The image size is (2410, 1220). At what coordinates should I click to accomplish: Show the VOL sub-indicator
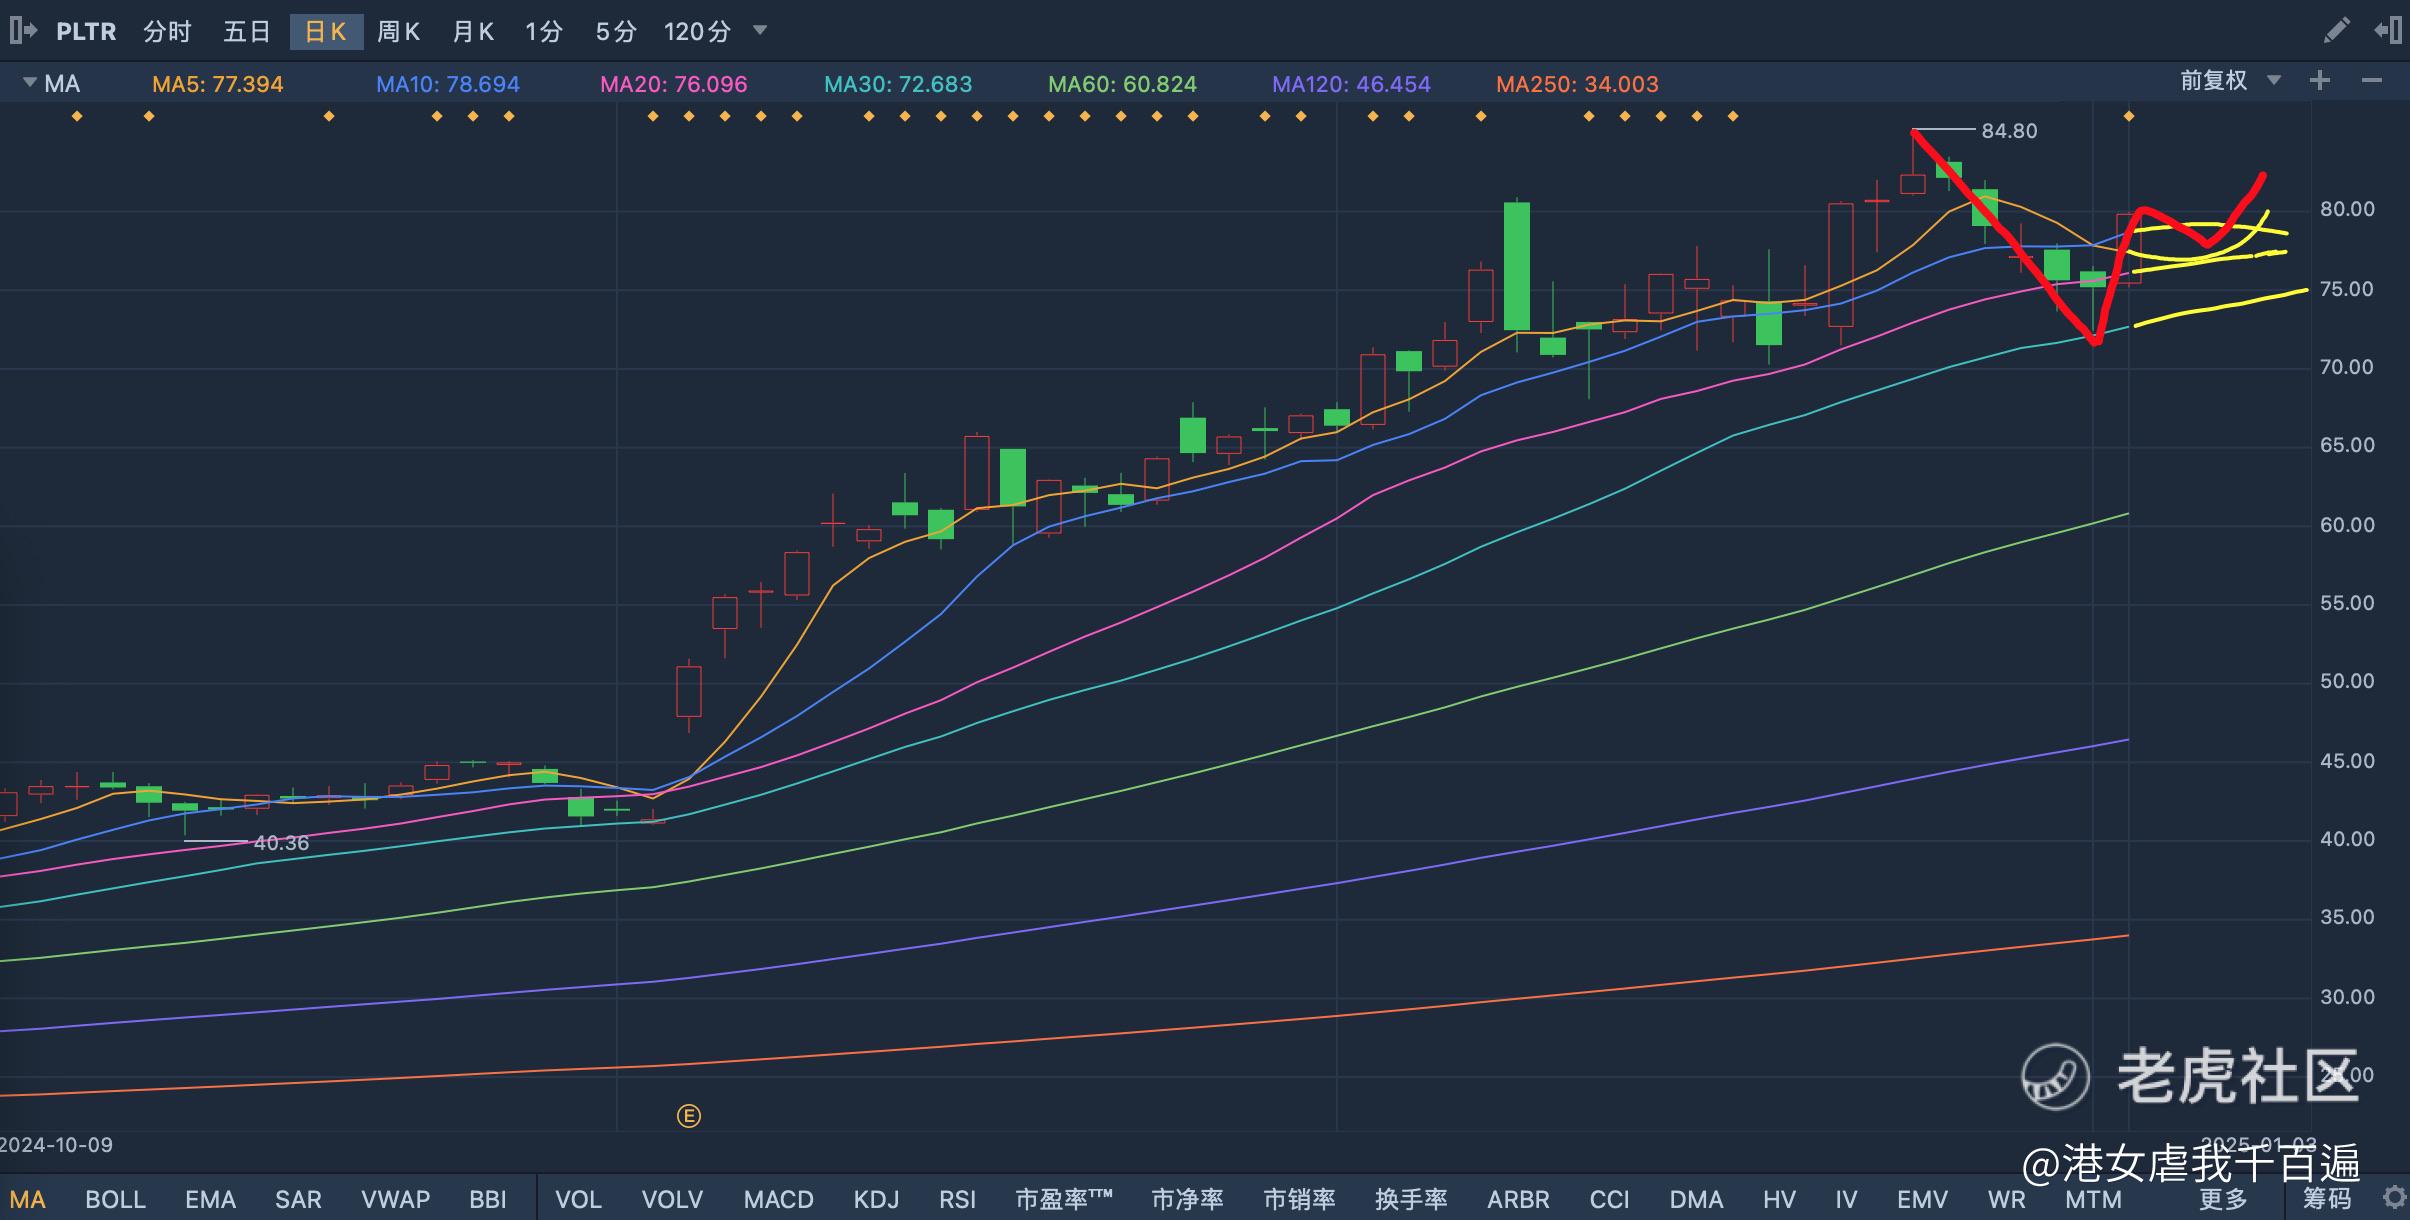(578, 1199)
